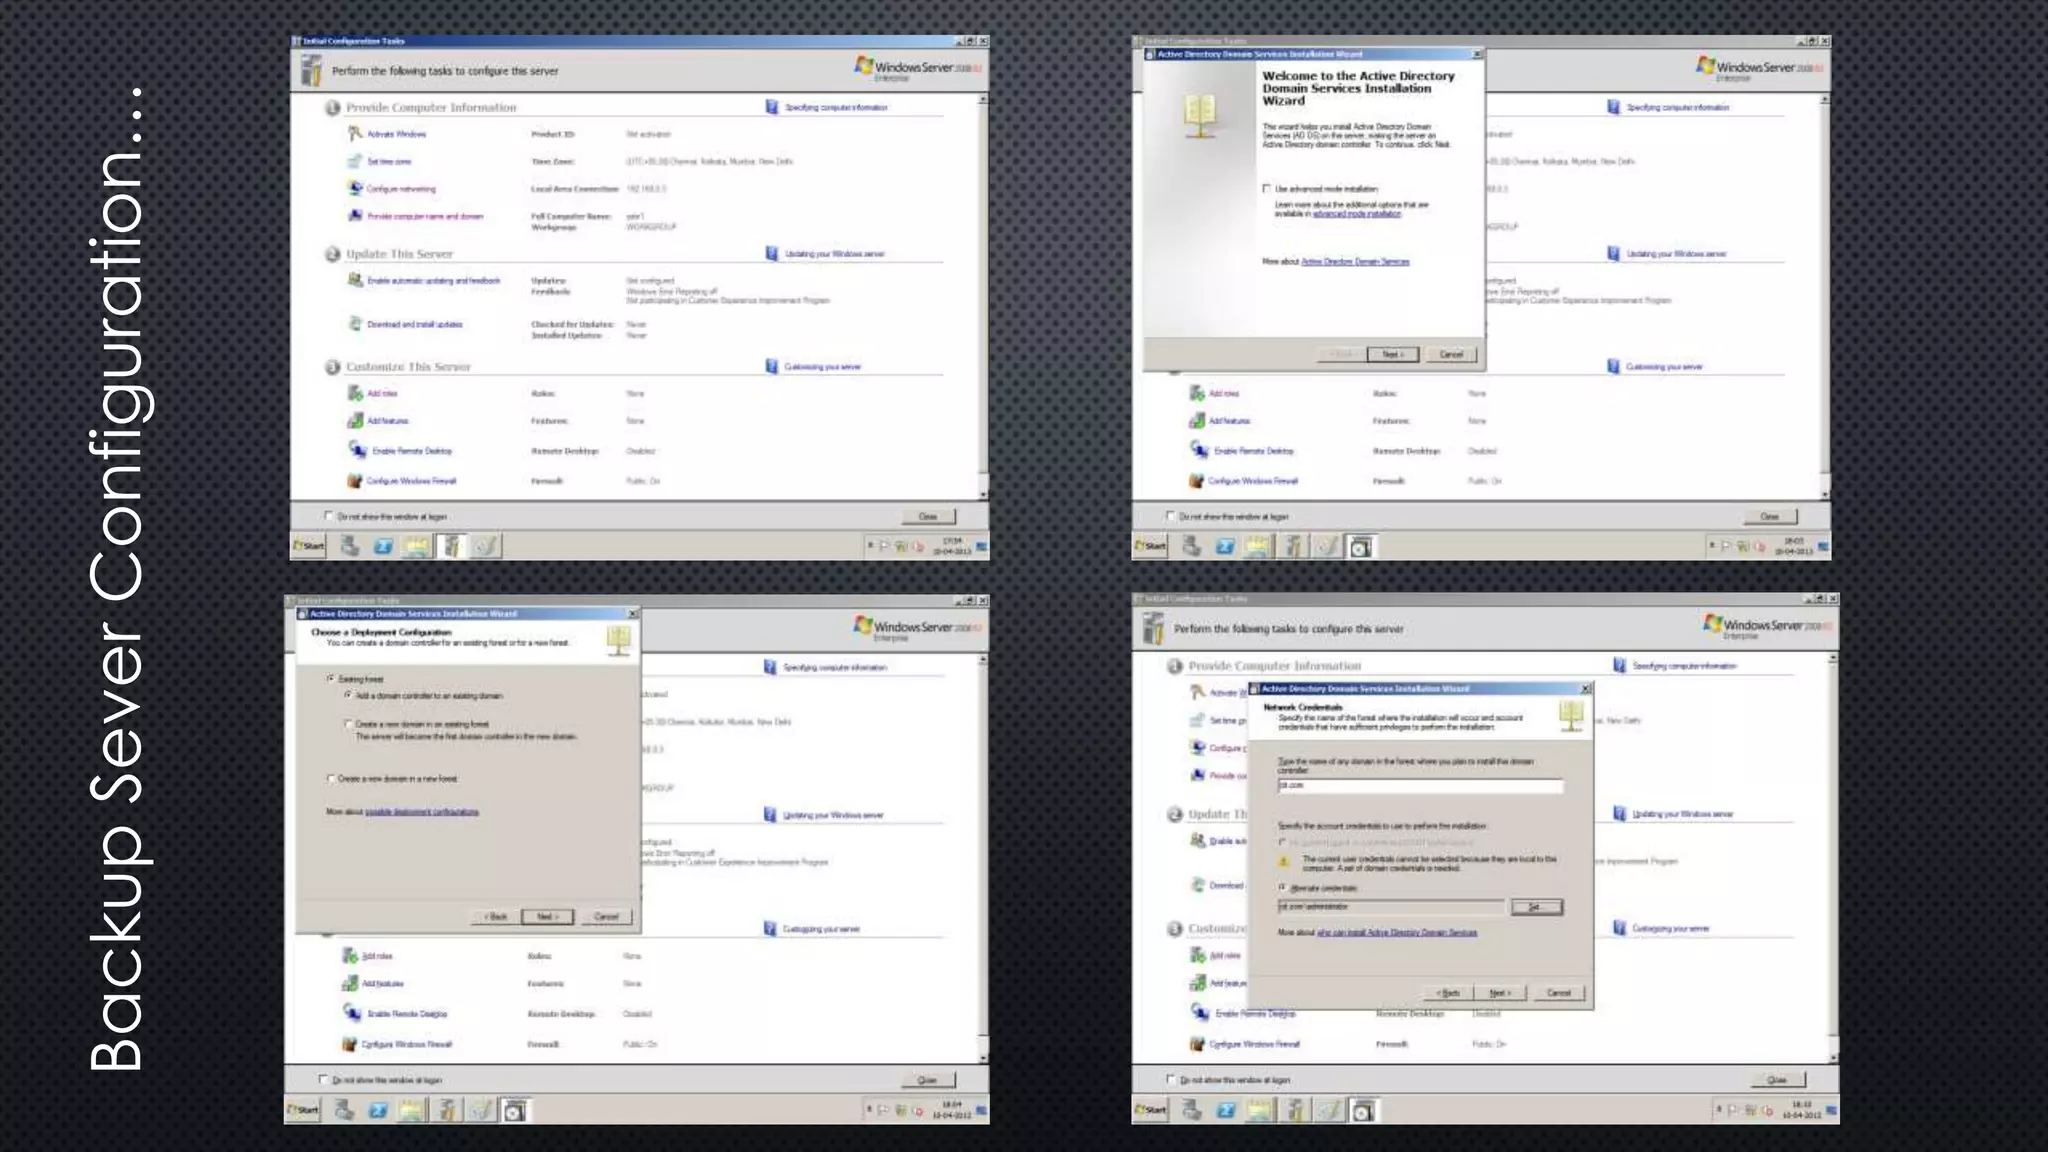Image resolution: width=2048 pixels, height=1152 pixels.
Task: Click Start button in bottom-right screenshot
Action: pos(1150,1110)
